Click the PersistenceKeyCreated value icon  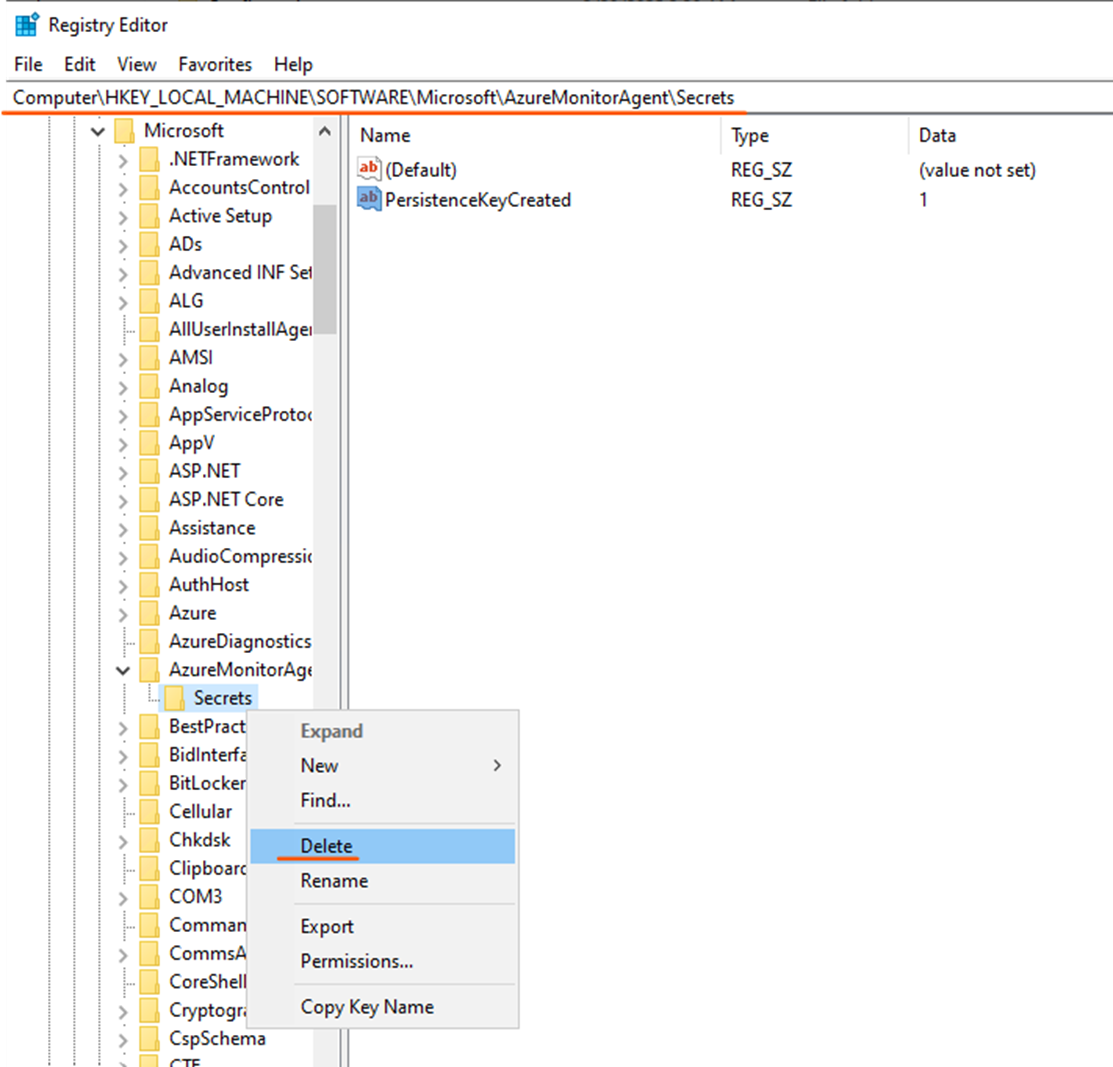point(368,199)
